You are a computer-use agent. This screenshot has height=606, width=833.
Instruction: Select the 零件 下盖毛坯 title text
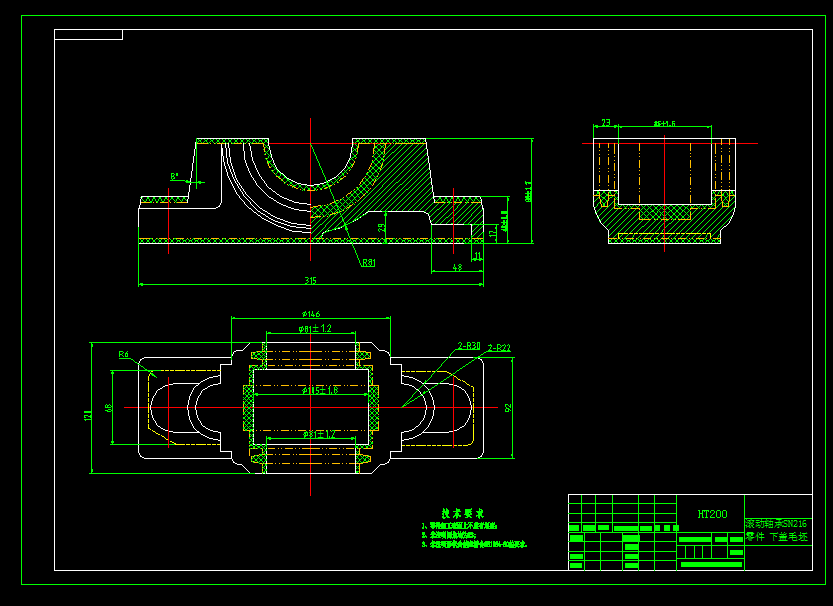(x=777, y=536)
